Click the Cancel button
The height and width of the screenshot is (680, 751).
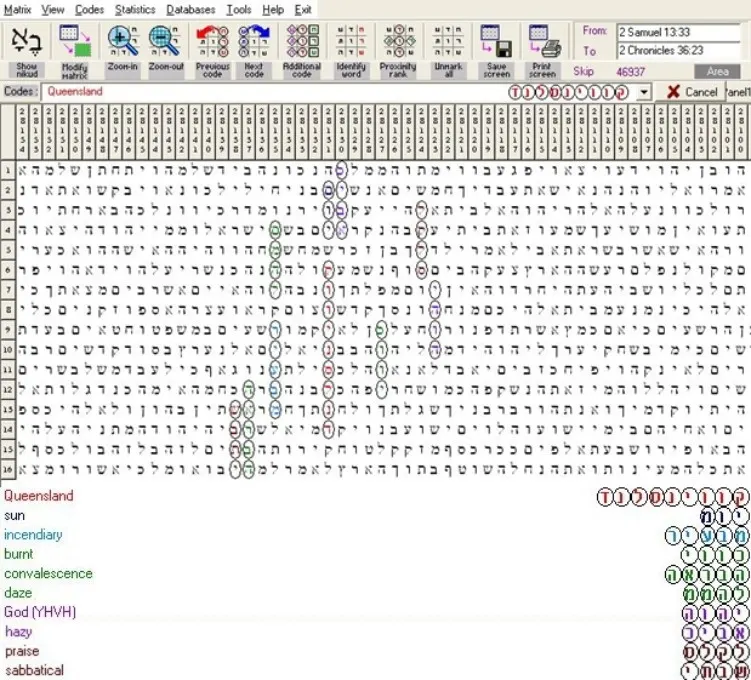tap(691, 91)
